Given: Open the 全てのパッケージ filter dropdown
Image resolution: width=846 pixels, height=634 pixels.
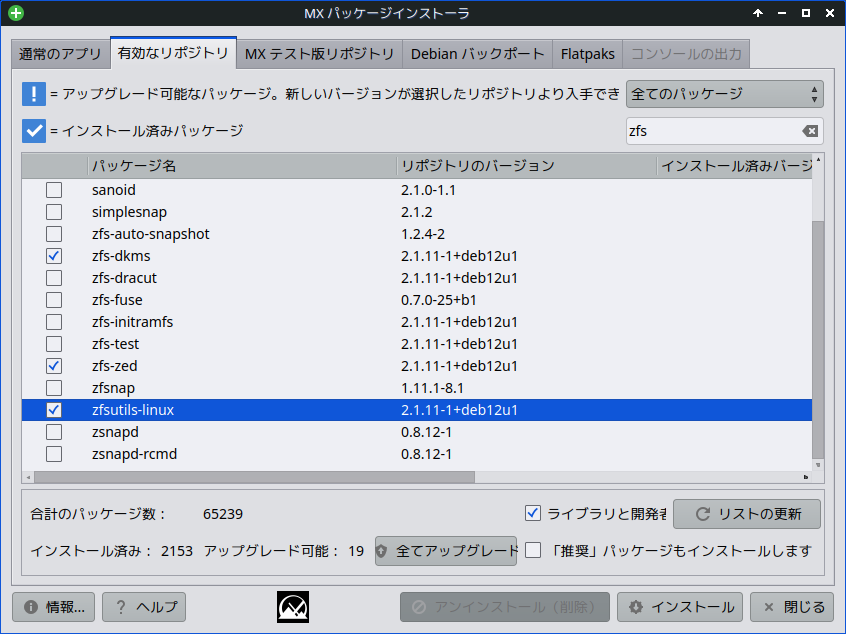Looking at the screenshot, I should tap(724, 93).
